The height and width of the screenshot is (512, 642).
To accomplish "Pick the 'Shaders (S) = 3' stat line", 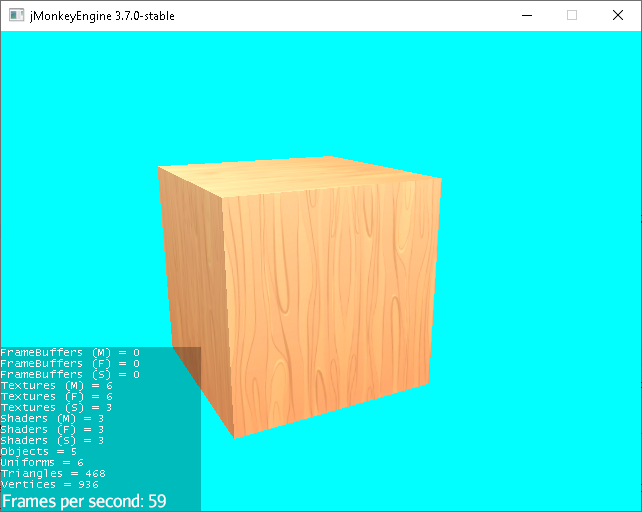I will [52, 441].
